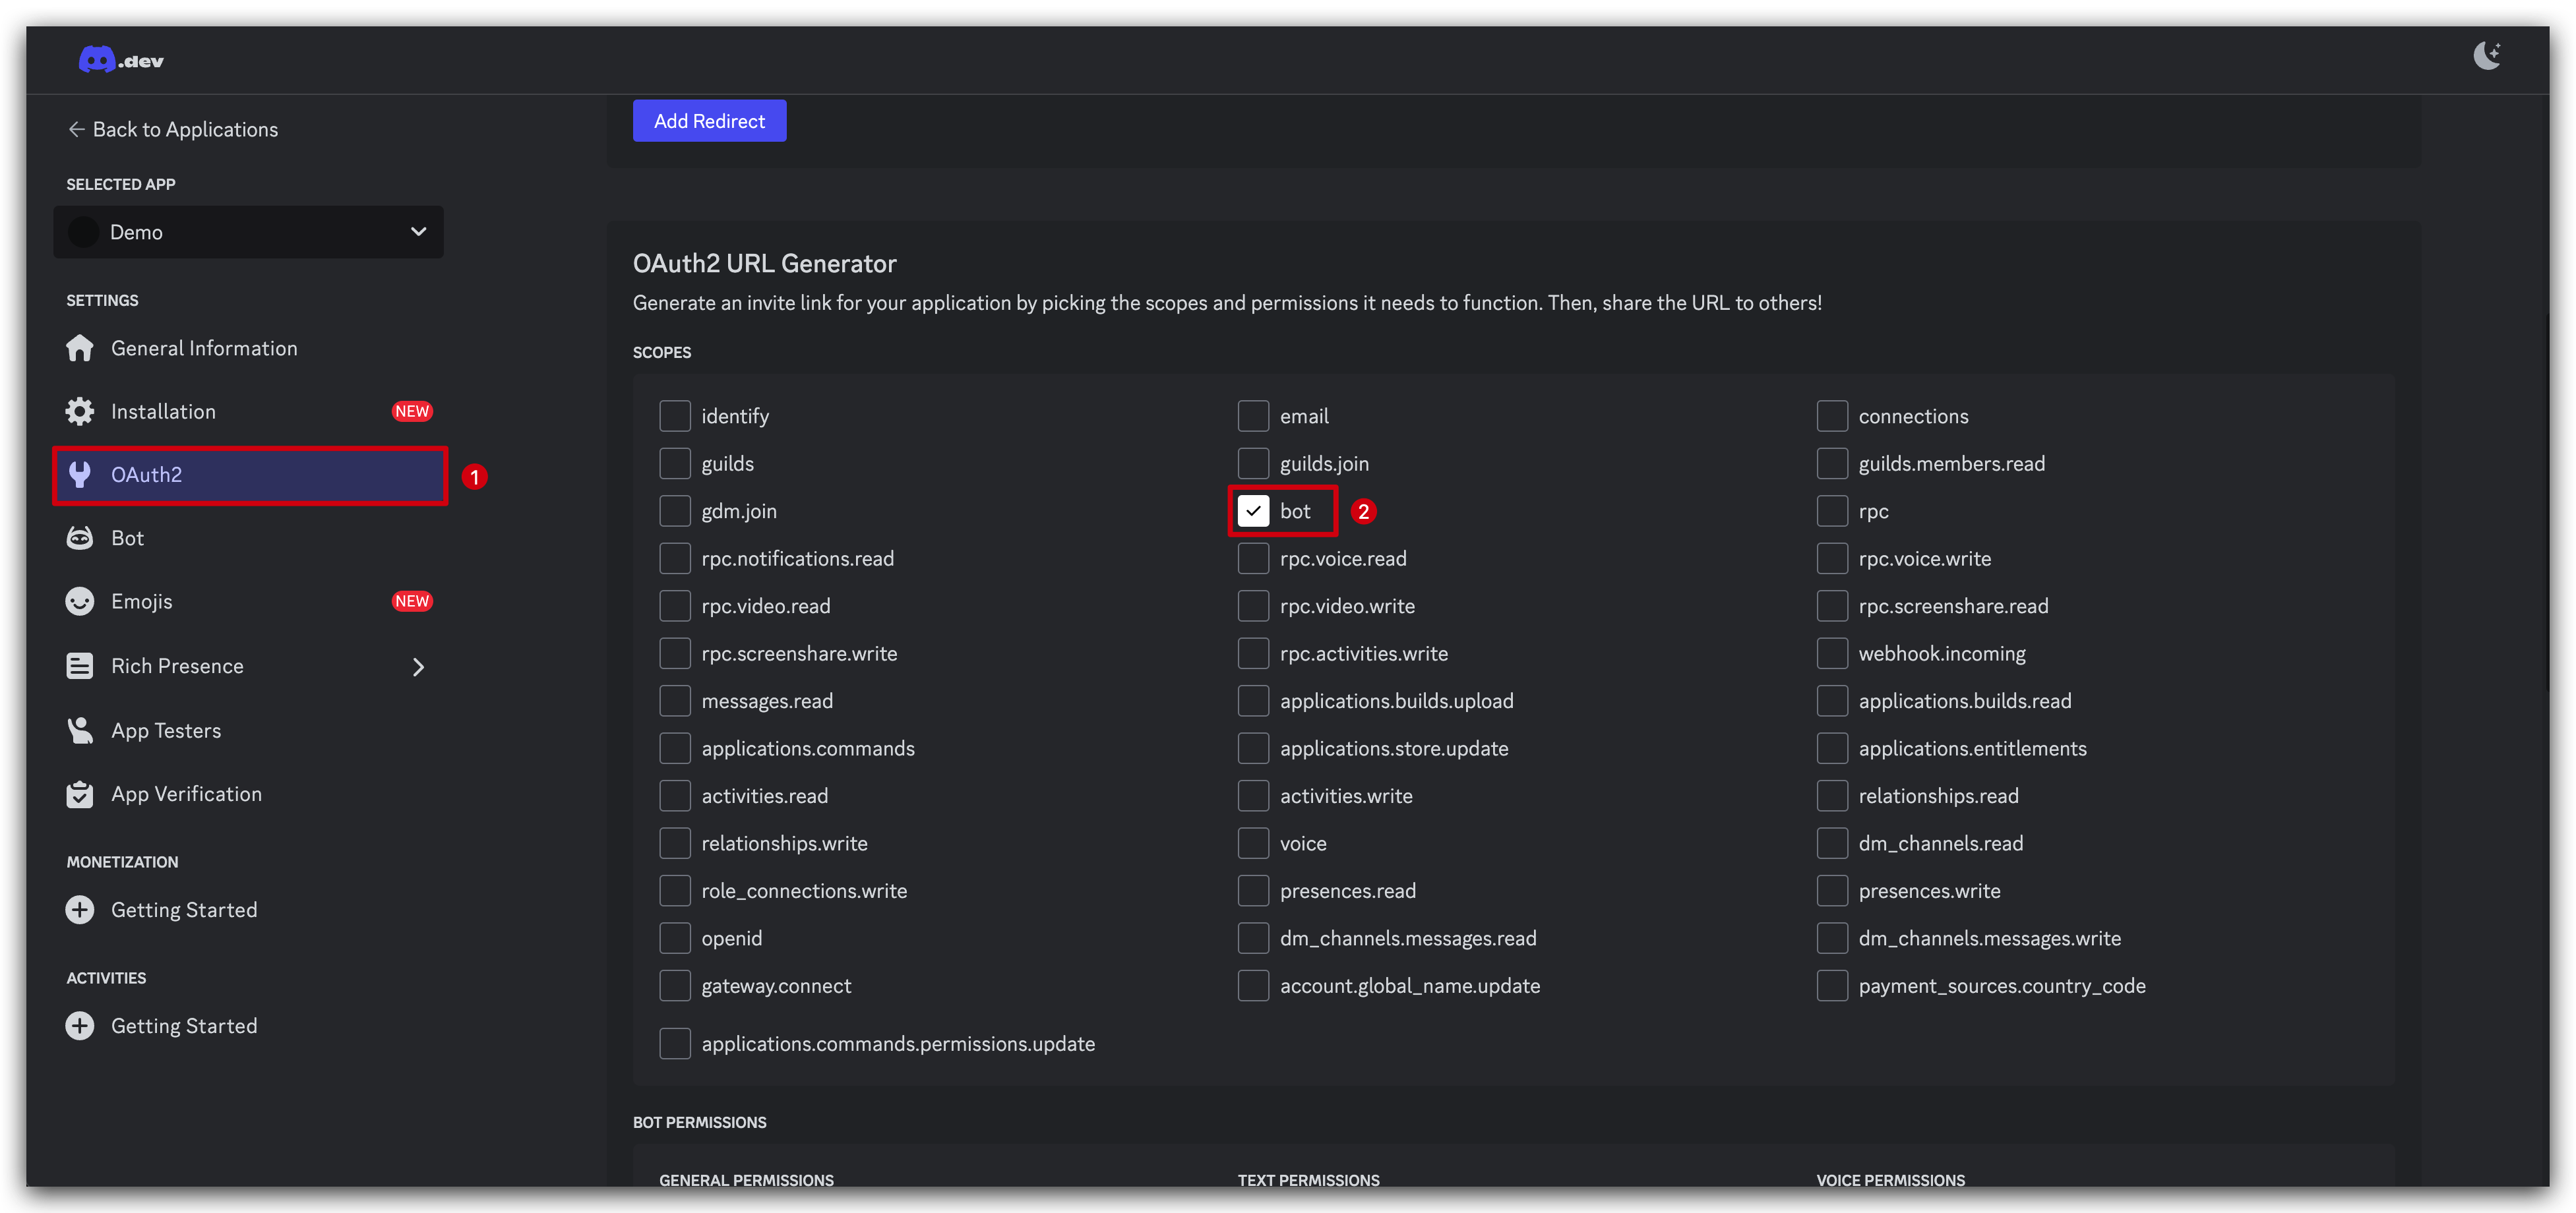Expand the Rich Presence submenu chevron
The height and width of the screenshot is (1213, 2576).
(419, 667)
